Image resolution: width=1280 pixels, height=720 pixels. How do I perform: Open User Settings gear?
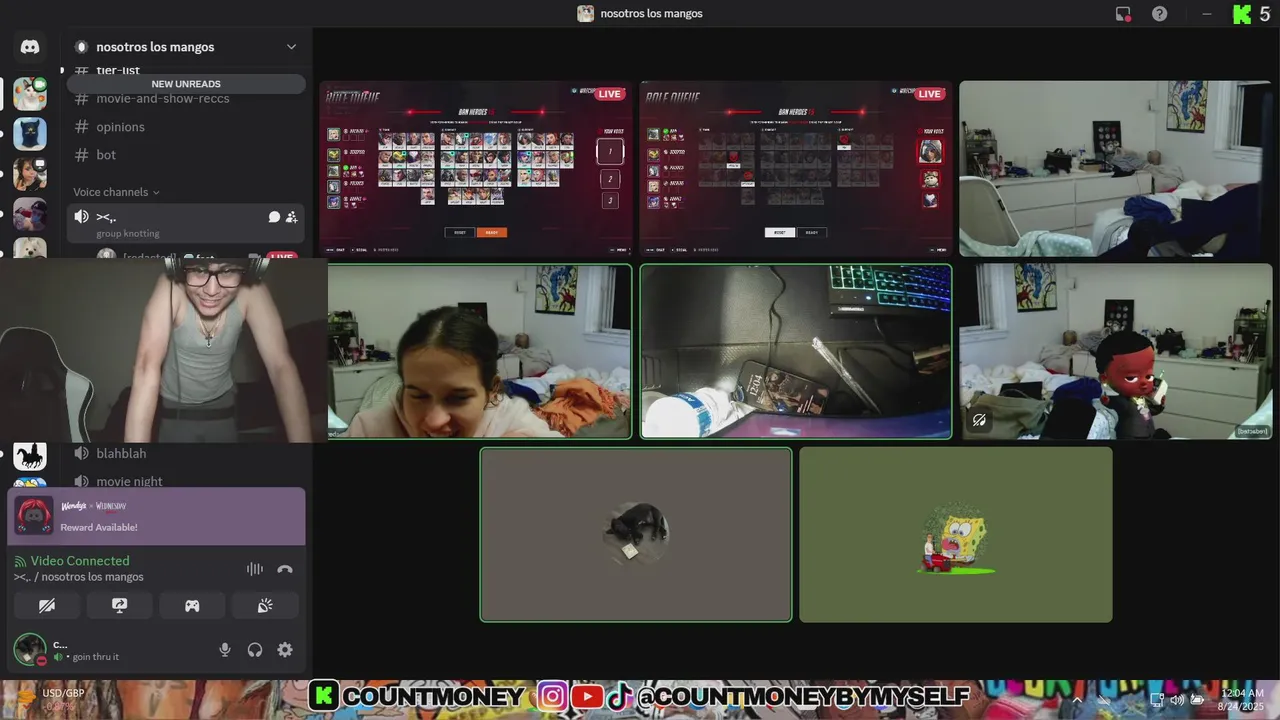pos(285,650)
